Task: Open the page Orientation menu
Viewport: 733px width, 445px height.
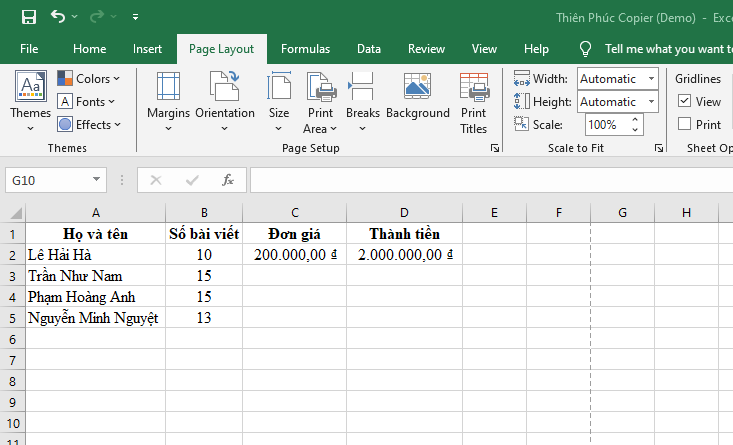Action: pyautogui.click(x=225, y=101)
